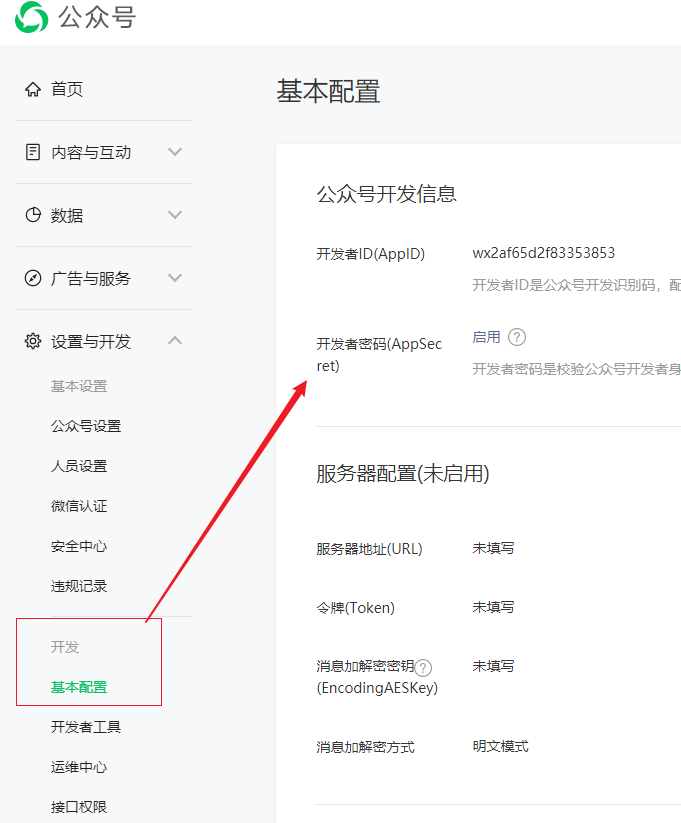Open 安全中心 page
The width and height of the screenshot is (681, 823).
pyautogui.click(x=79, y=546)
